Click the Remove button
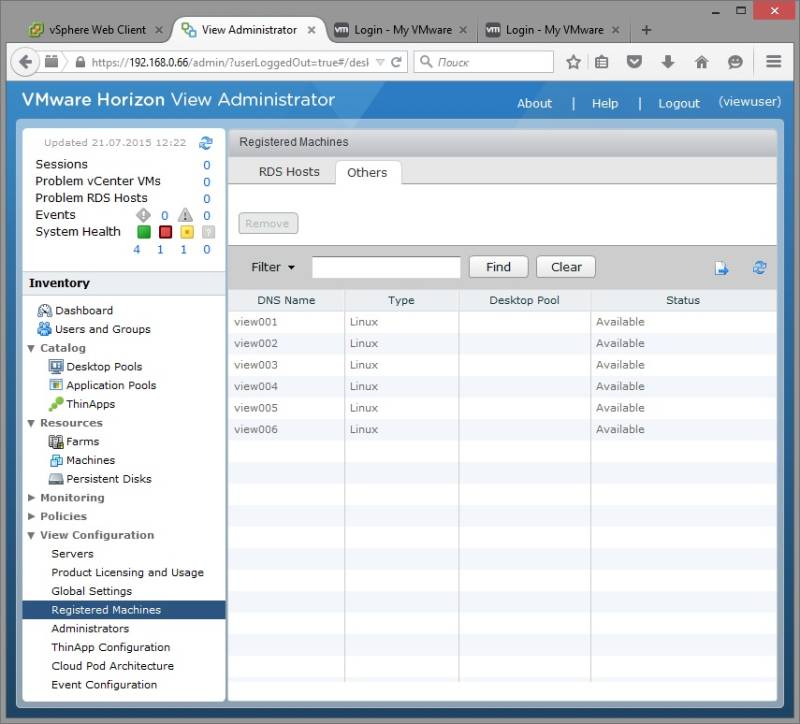 pyautogui.click(x=268, y=223)
